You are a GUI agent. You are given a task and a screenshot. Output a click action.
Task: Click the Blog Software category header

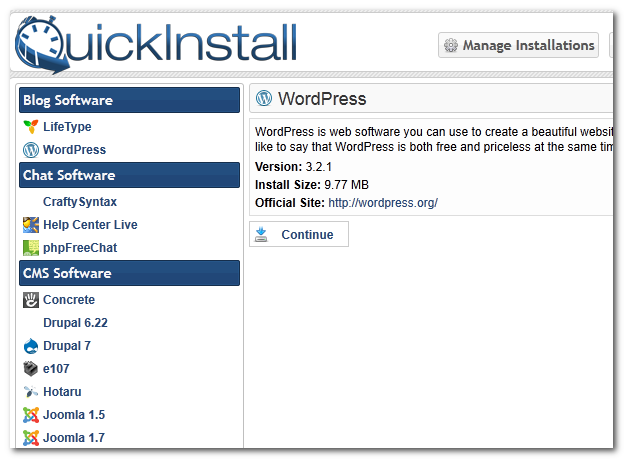[129, 100]
